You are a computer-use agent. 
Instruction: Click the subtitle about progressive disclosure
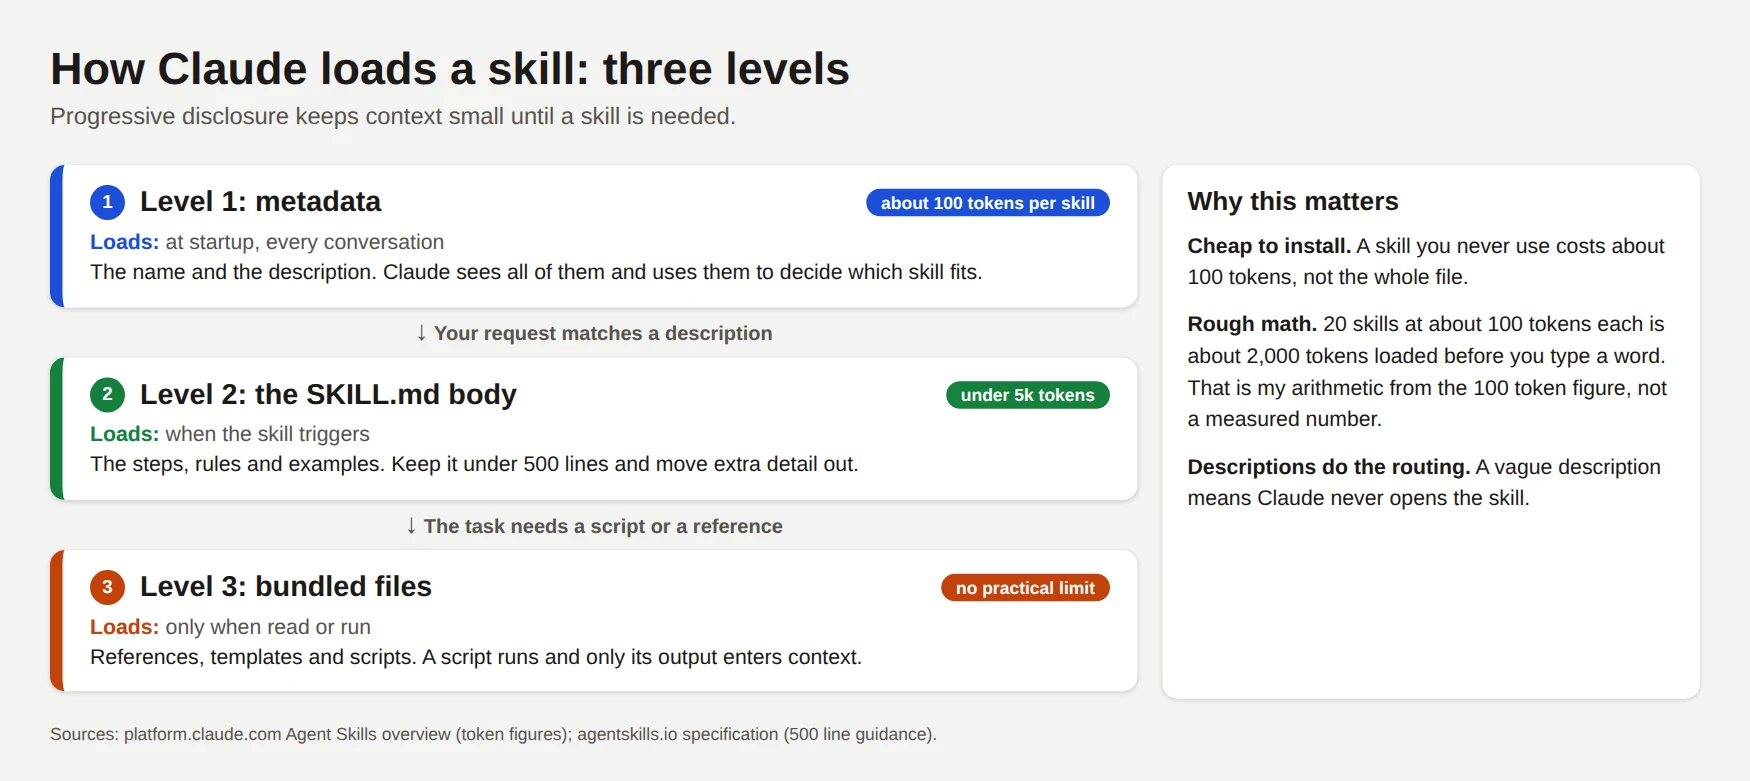click(393, 116)
